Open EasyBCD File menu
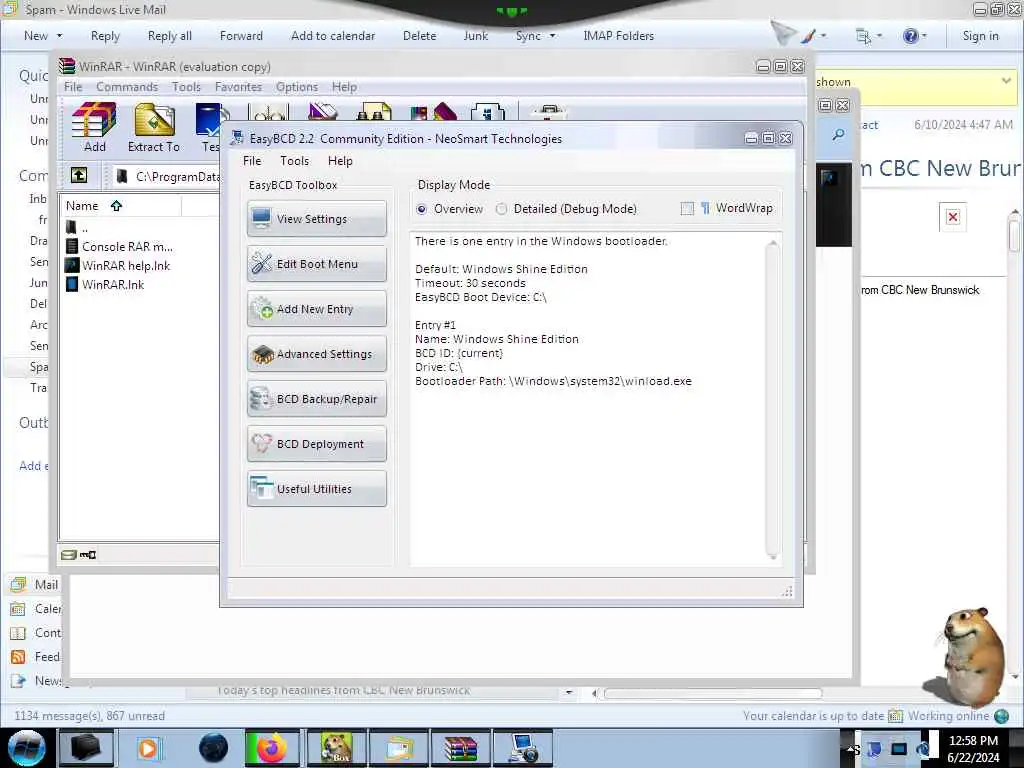The height and width of the screenshot is (768, 1024). coord(251,161)
